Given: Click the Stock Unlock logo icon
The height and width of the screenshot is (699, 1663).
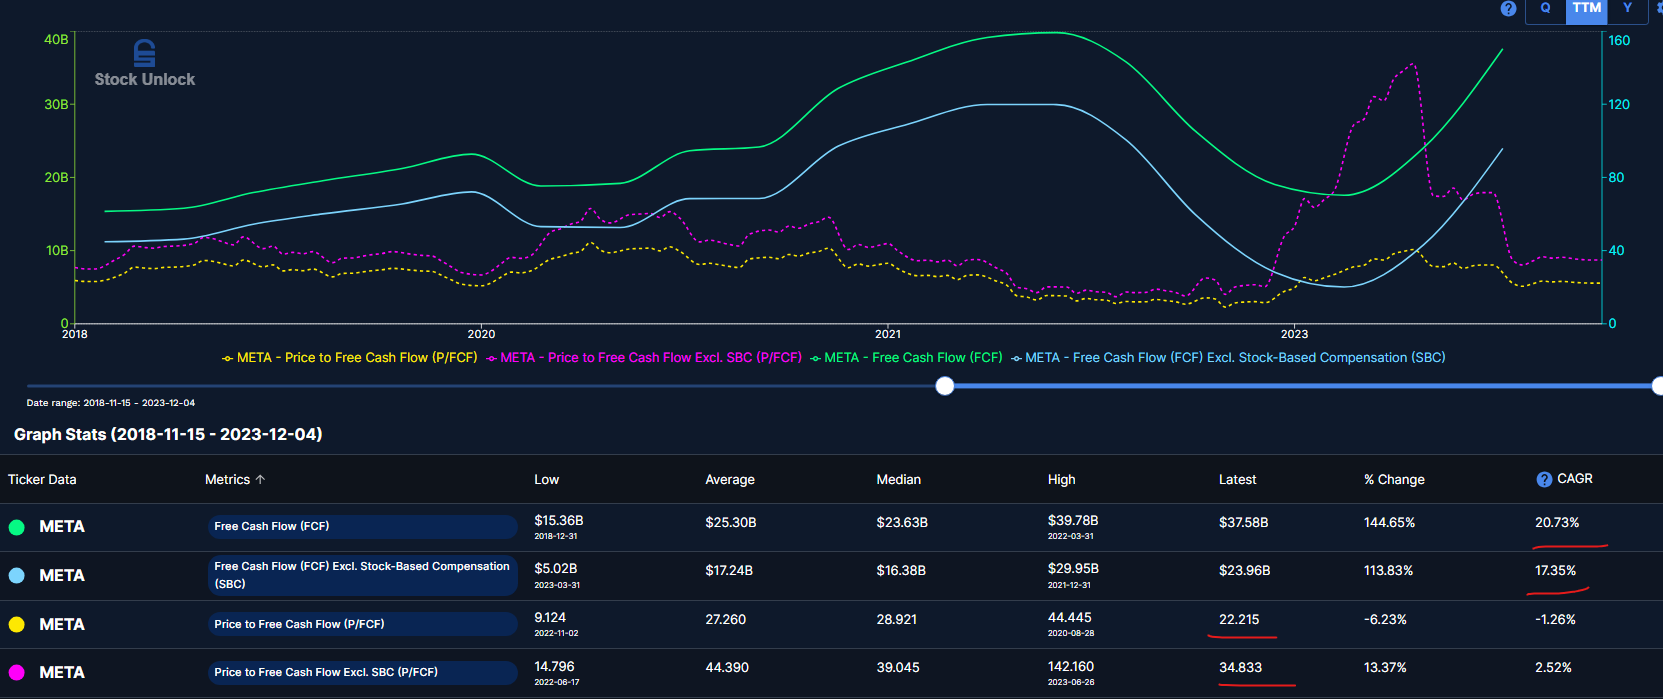Looking at the screenshot, I should [x=145, y=53].
